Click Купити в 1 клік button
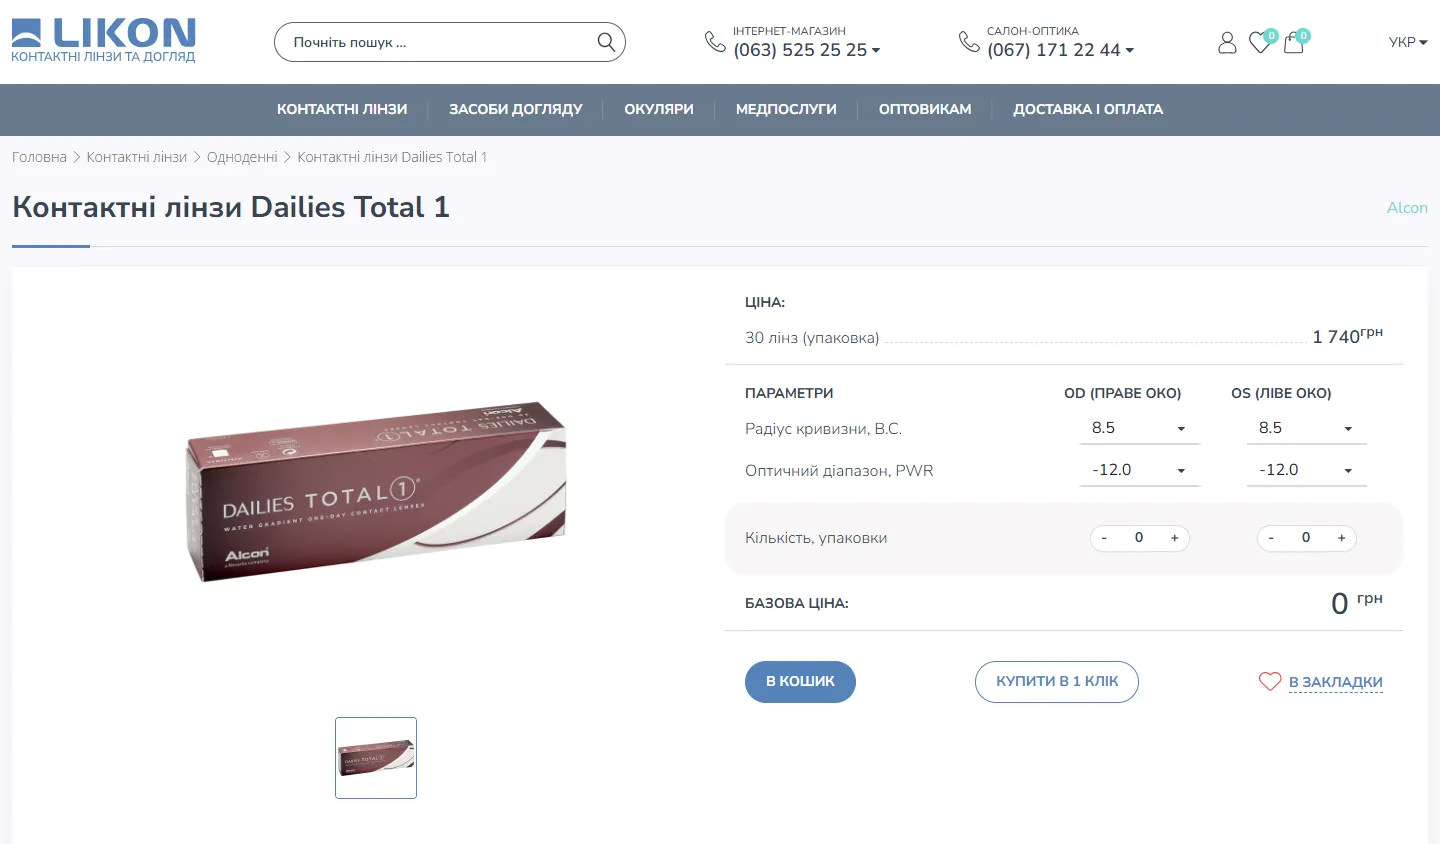This screenshot has width=1440, height=844. (1057, 682)
